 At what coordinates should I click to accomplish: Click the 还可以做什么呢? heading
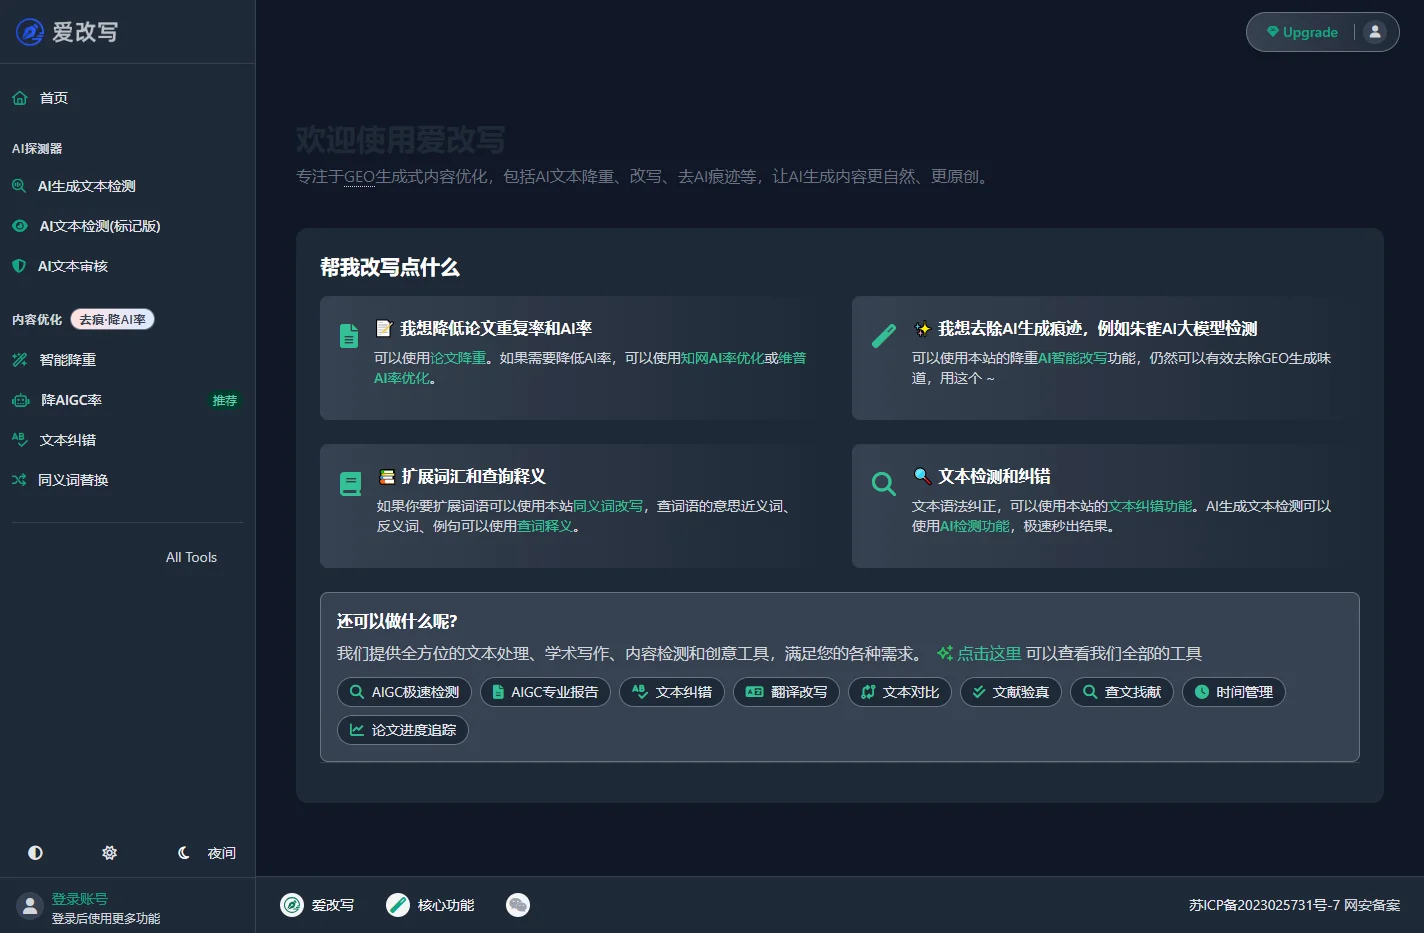[397, 621]
